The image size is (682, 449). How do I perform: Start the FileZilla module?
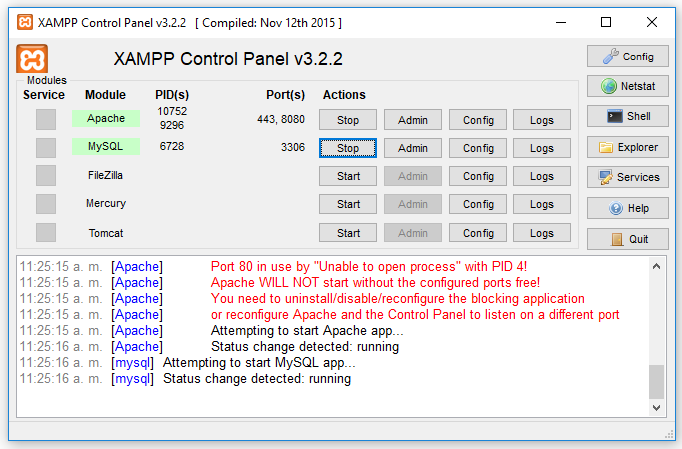[x=348, y=176]
